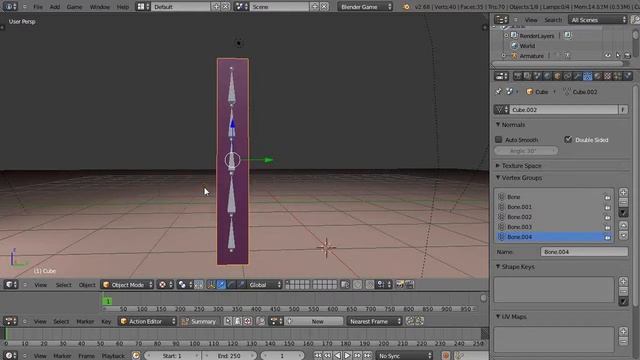Open the Action Editor mode dropdown
The height and width of the screenshot is (360, 640).
147,321
